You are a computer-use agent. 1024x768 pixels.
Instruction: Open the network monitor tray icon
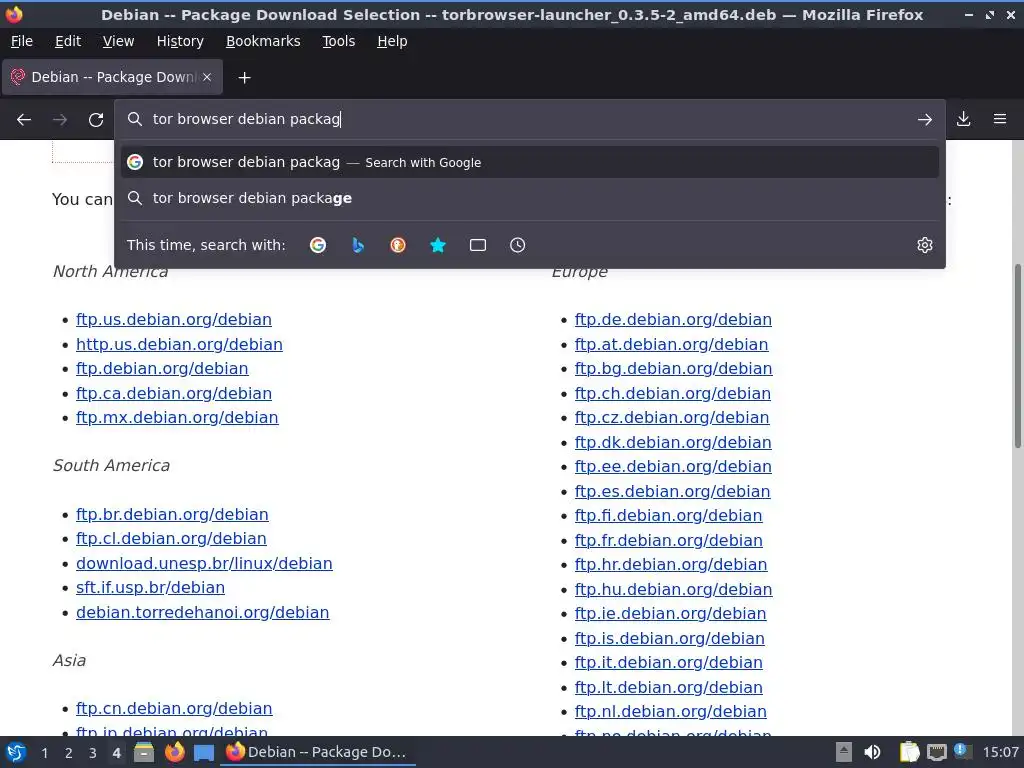click(936, 752)
